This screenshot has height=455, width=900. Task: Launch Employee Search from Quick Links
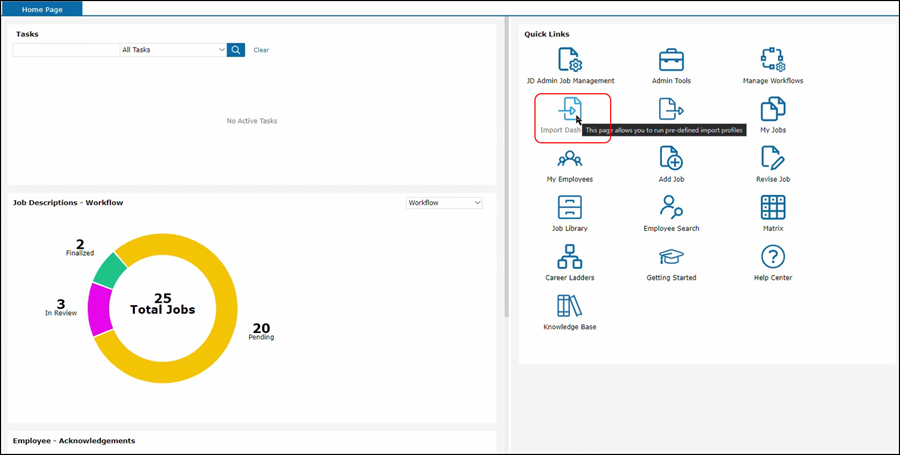[670, 207]
